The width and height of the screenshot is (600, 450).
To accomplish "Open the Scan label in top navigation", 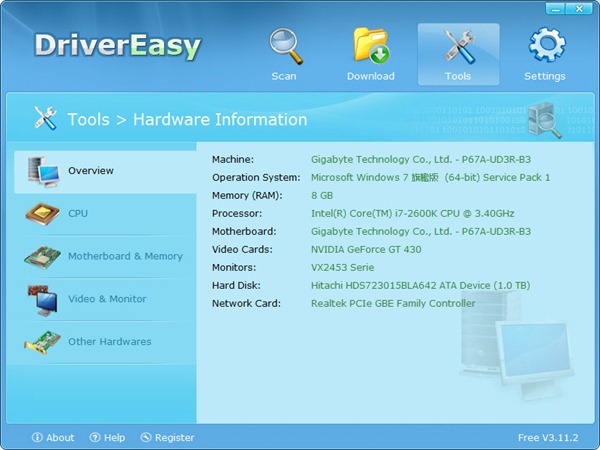I will point(284,76).
